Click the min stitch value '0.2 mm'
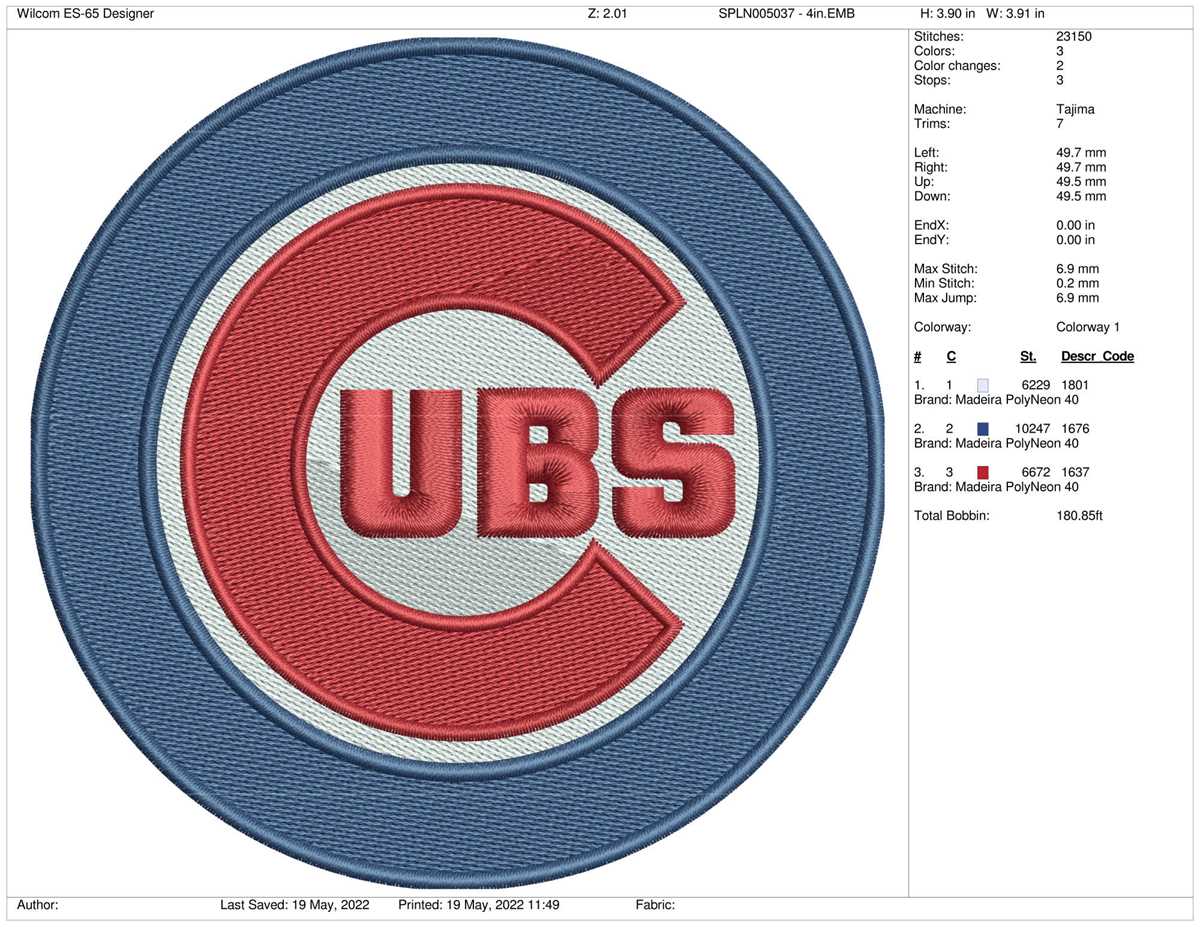Screen dimensions: 1200x927 pyautogui.click(x=1077, y=284)
